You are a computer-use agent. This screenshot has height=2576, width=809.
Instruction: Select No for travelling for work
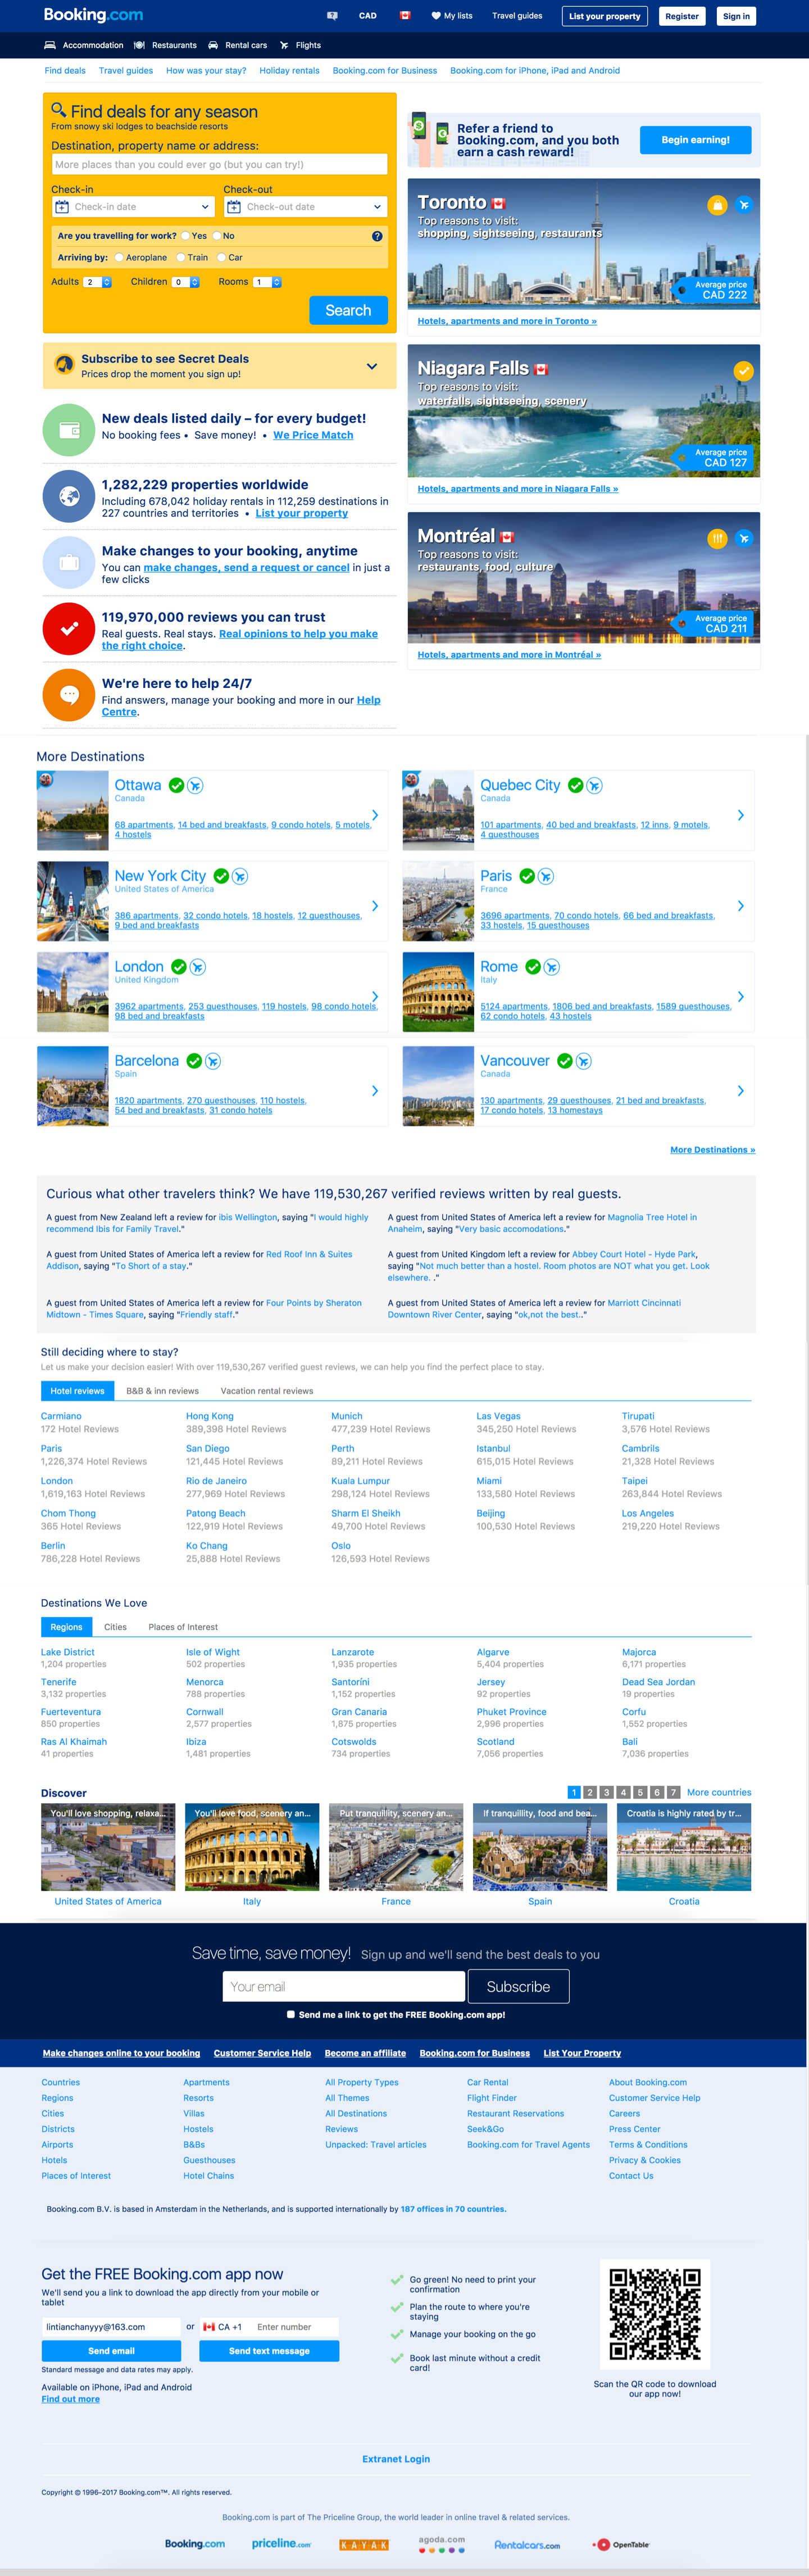(217, 237)
